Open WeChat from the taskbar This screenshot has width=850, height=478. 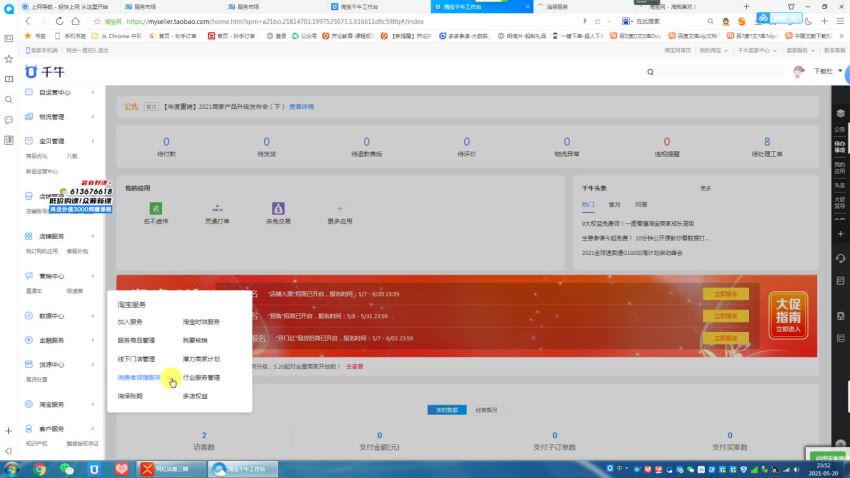[67, 469]
